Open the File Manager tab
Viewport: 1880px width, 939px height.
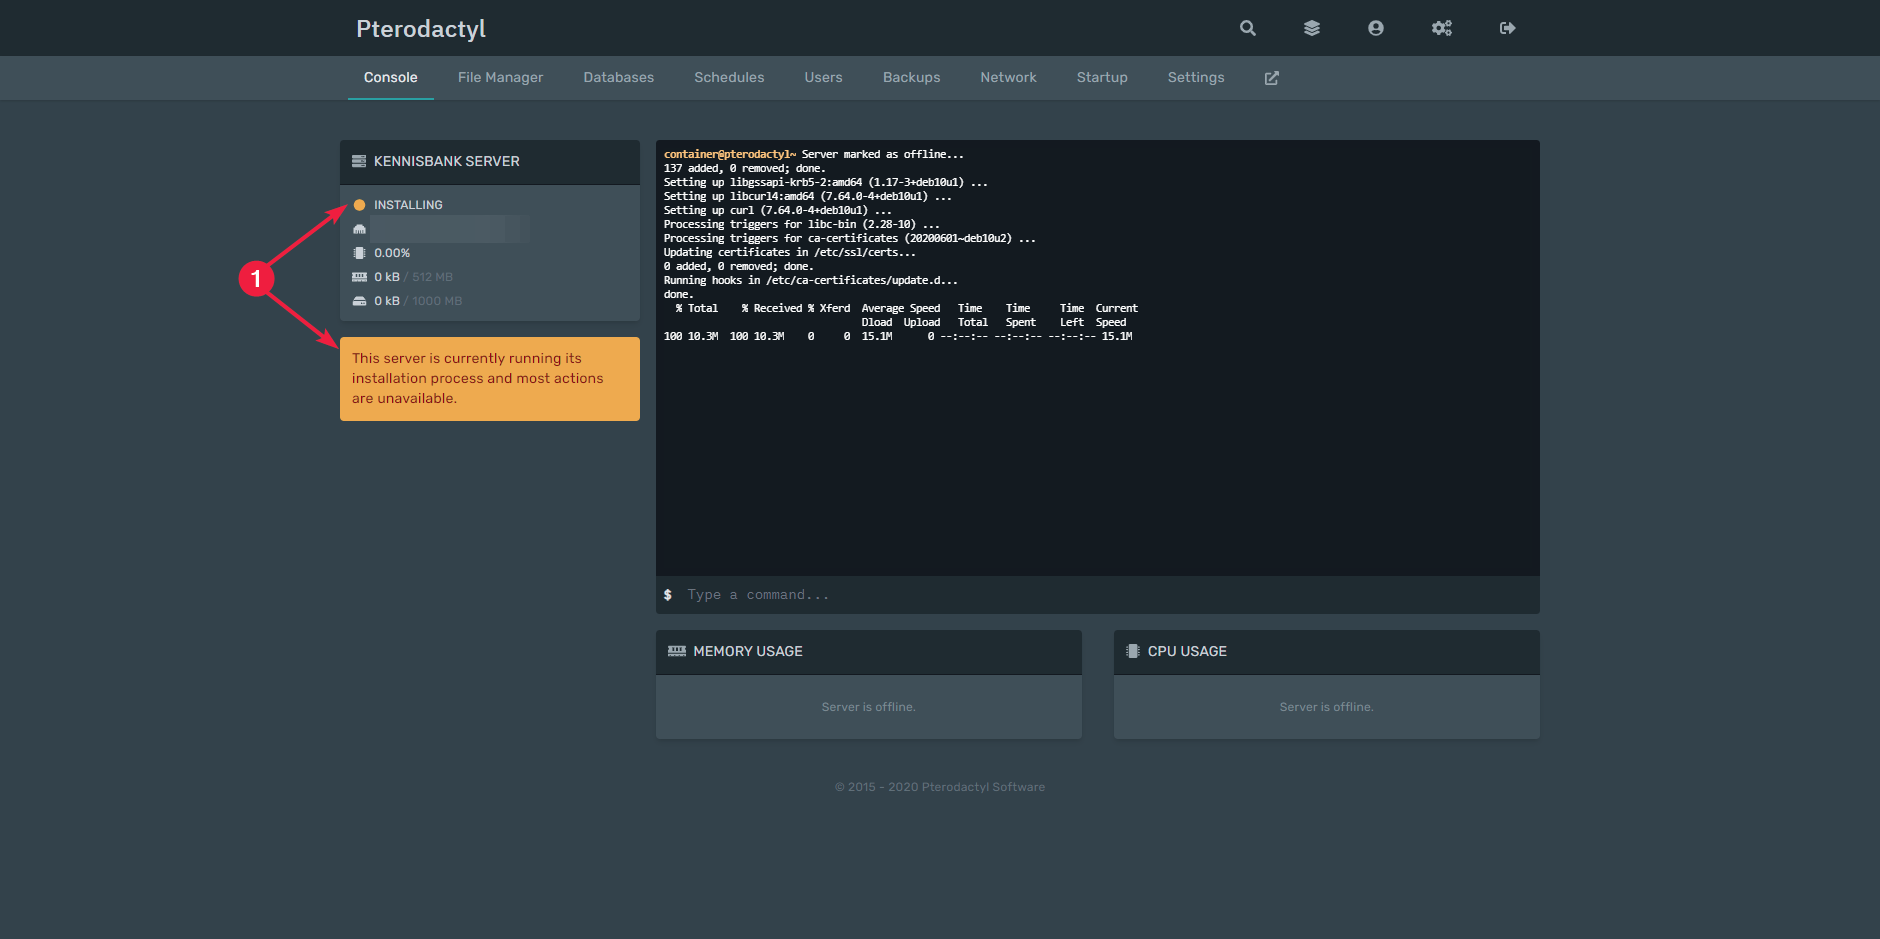pyautogui.click(x=501, y=78)
